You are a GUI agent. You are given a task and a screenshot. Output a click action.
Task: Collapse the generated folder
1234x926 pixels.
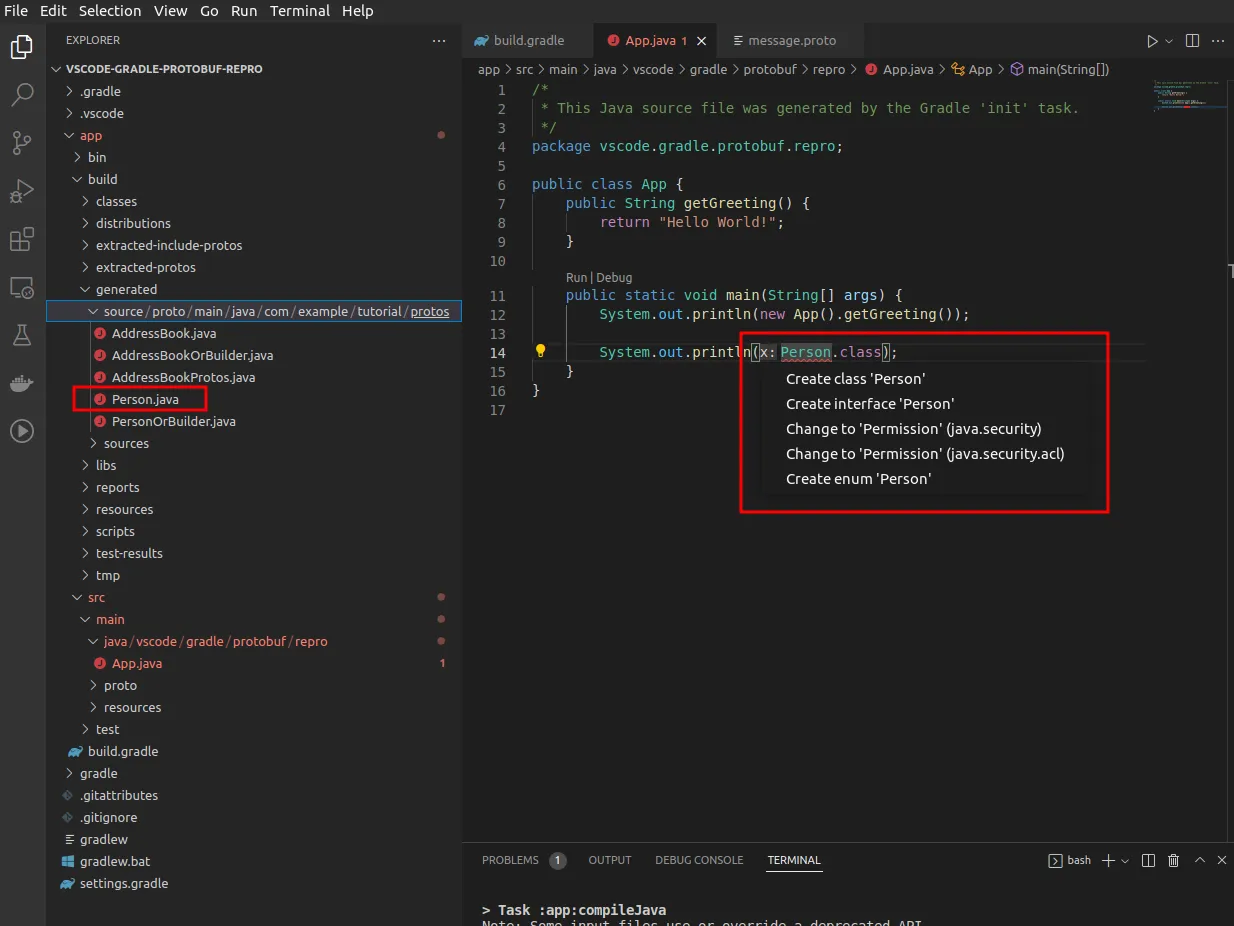click(x=254, y=289)
